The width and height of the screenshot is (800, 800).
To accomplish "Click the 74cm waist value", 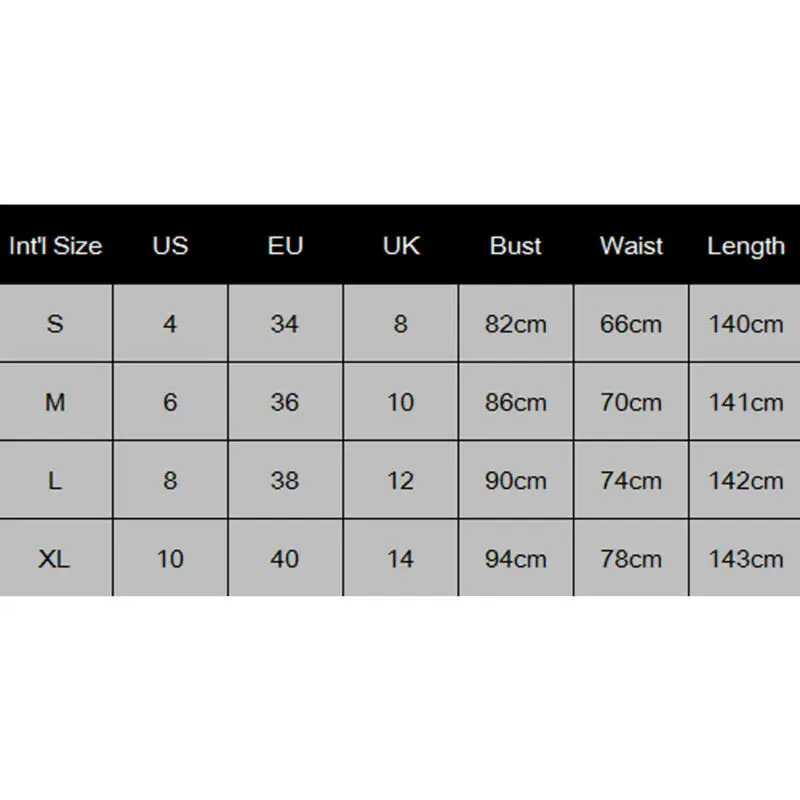I will (x=631, y=480).
